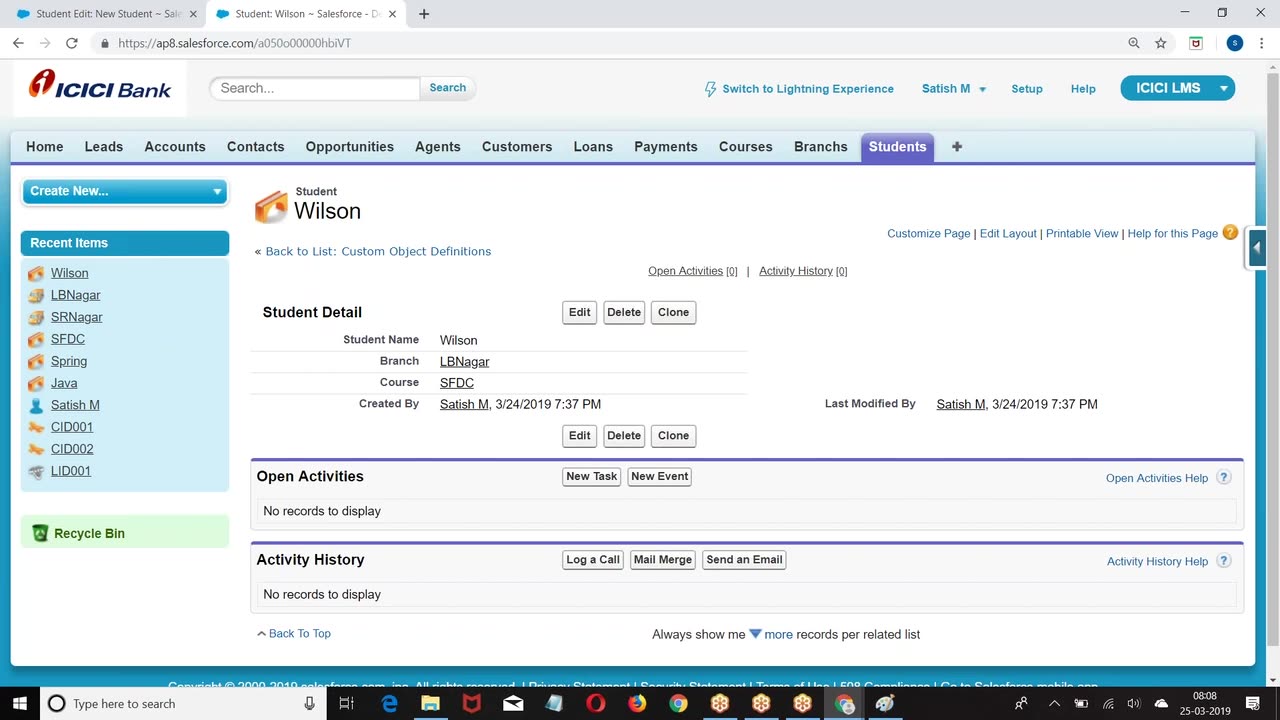Viewport: 1280px width, 720px height.
Task: Open the Windows Start menu
Action: (20, 703)
